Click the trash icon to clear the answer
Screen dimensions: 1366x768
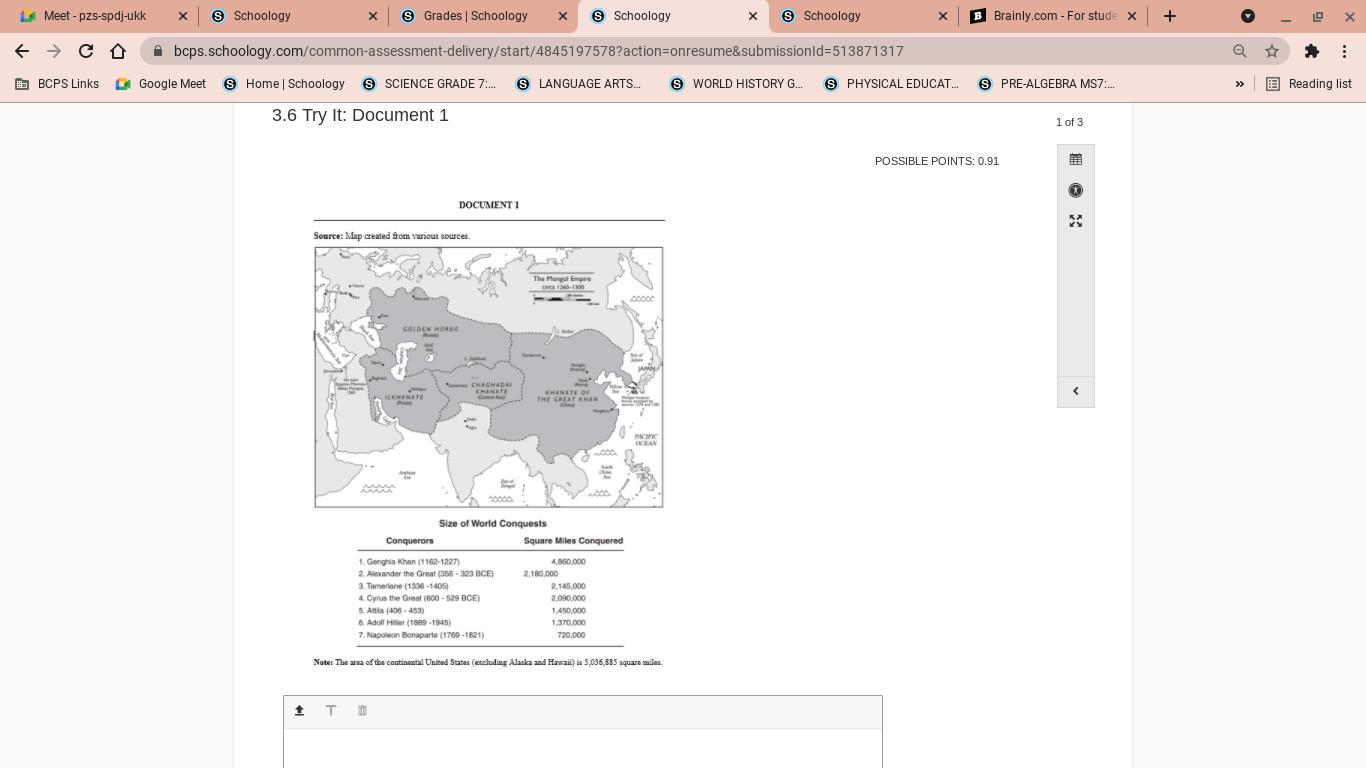pyautogui.click(x=362, y=710)
